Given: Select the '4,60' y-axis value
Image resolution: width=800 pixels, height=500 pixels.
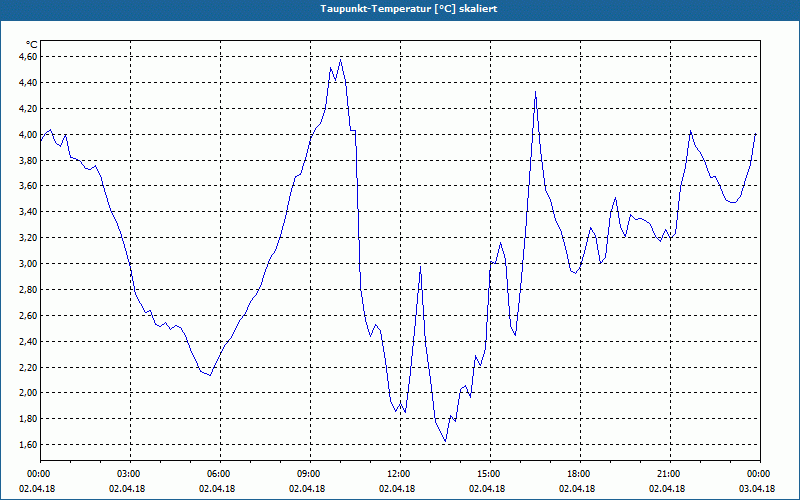Looking at the screenshot, I should click(x=28, y=57).
